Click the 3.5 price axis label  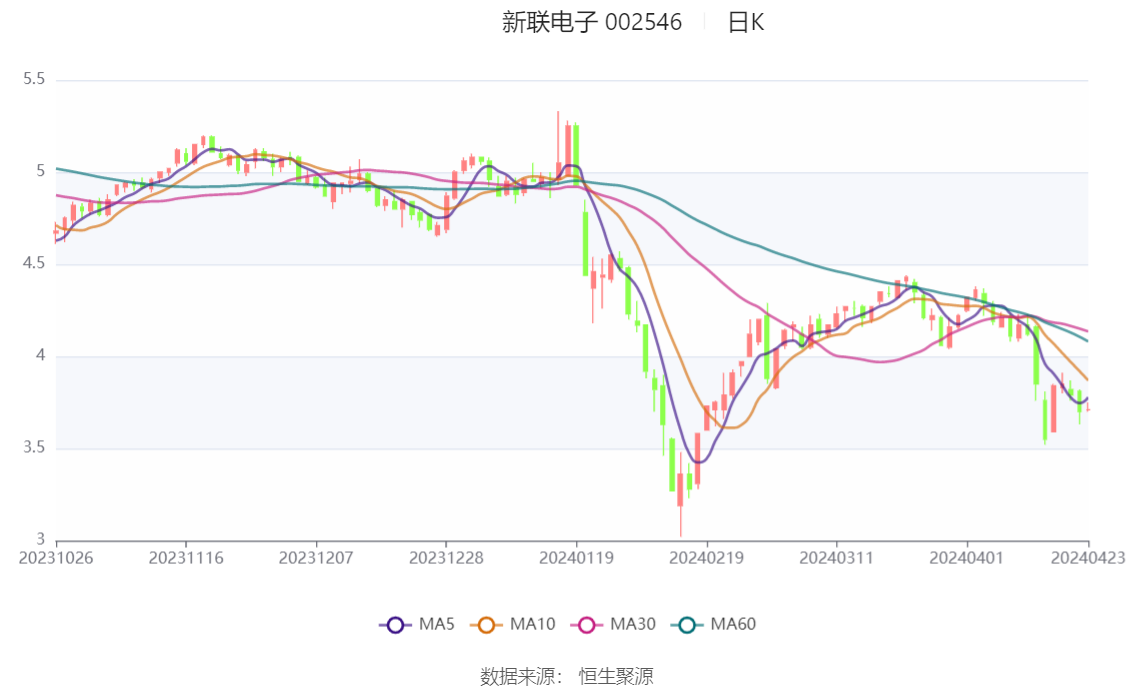[x=34, y=448]
